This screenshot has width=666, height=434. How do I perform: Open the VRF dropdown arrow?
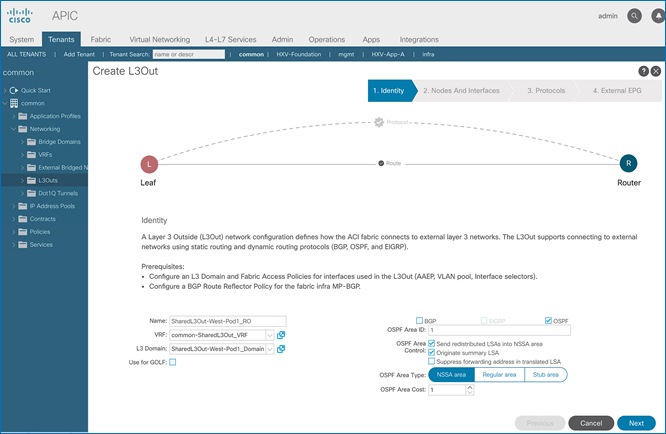click(270, 335)
